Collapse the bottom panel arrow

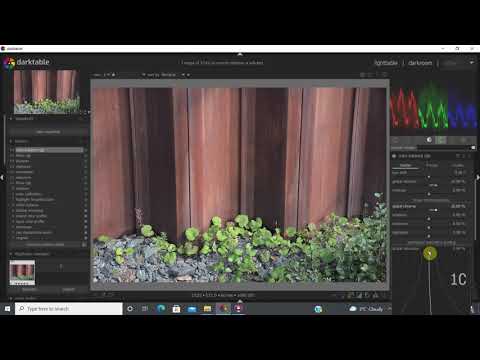(240, 301)
